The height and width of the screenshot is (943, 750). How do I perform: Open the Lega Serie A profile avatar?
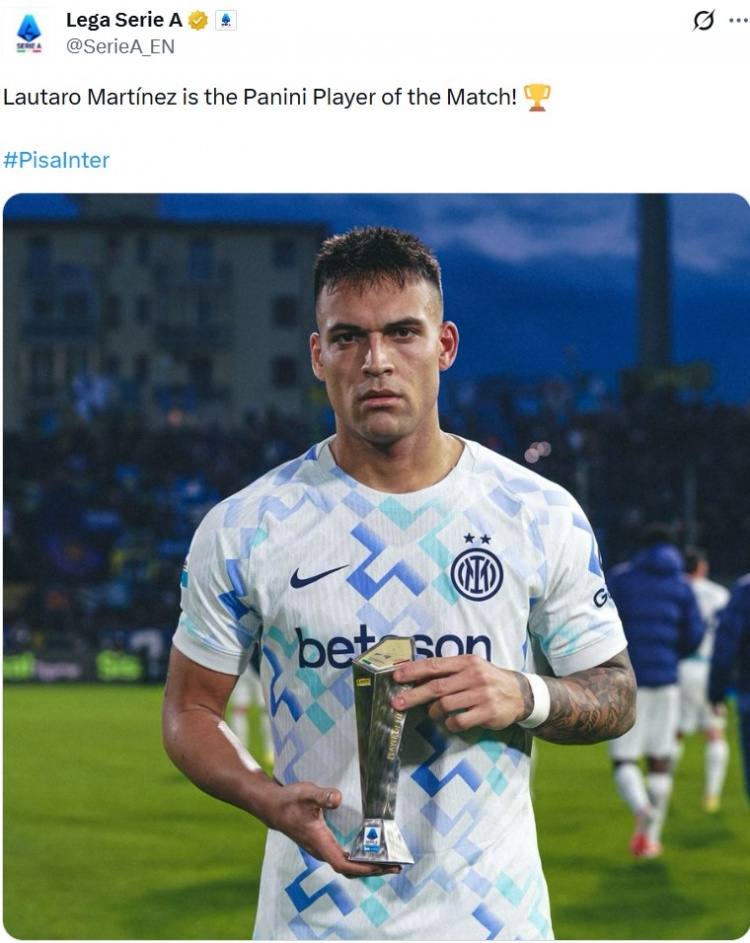click(x=28, y=33)
